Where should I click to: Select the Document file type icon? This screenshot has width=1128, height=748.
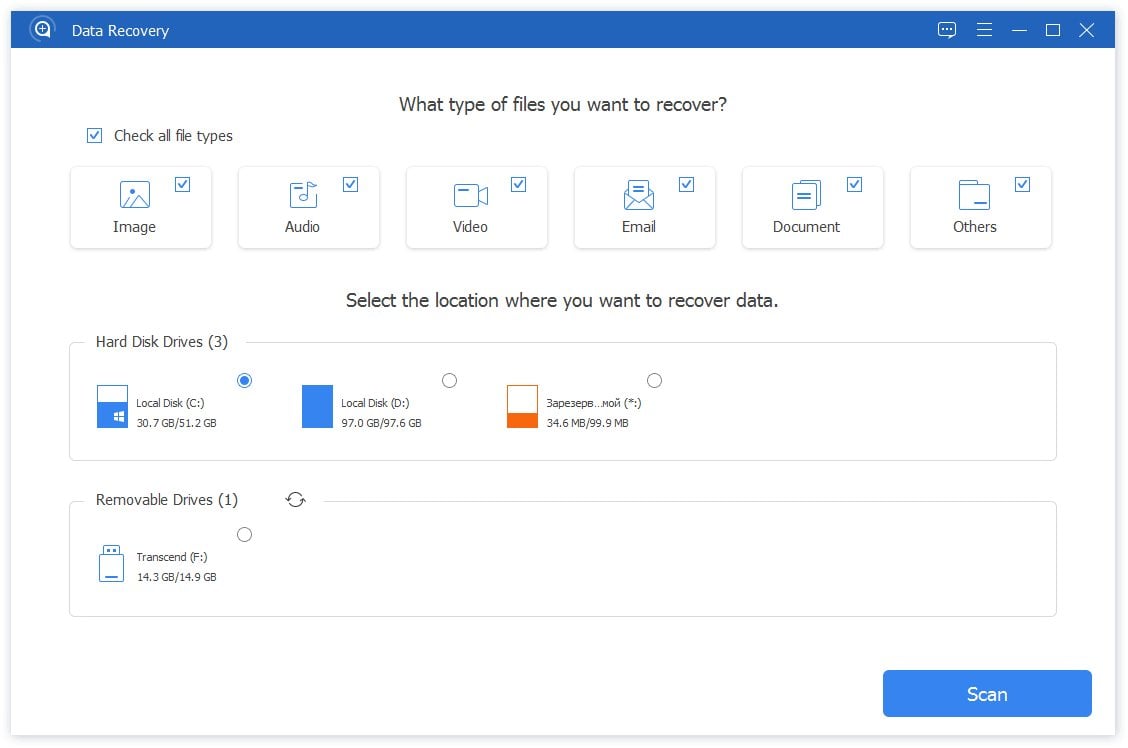808,194
